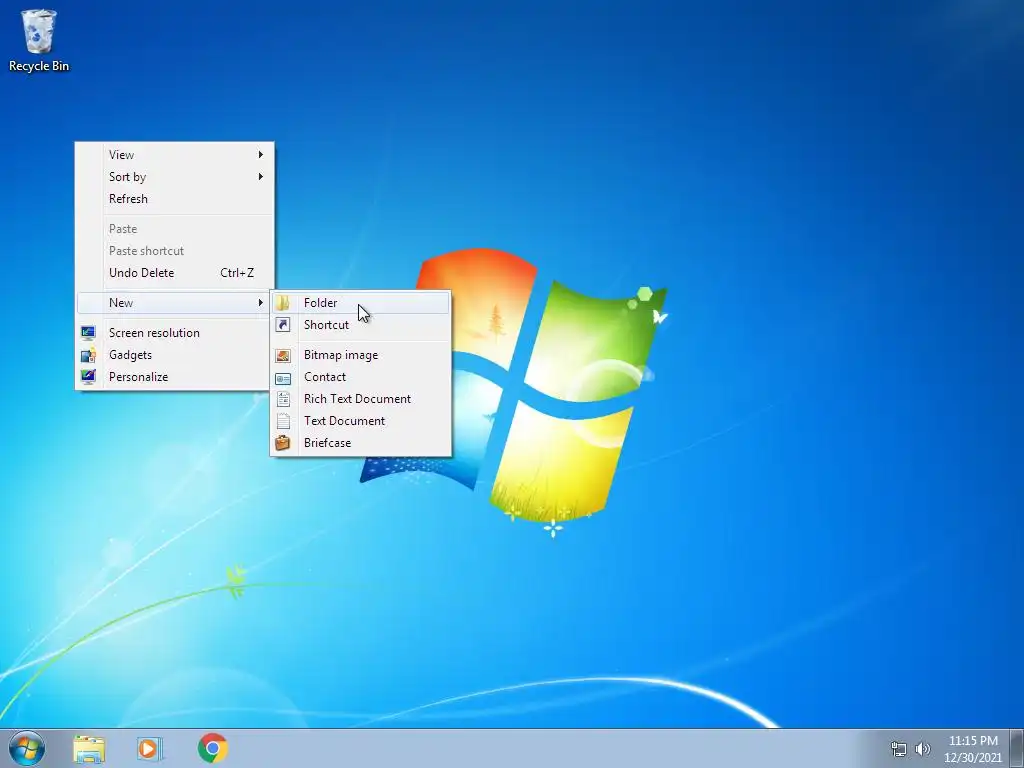Click the Text Document icon

[x=283, y=421]
